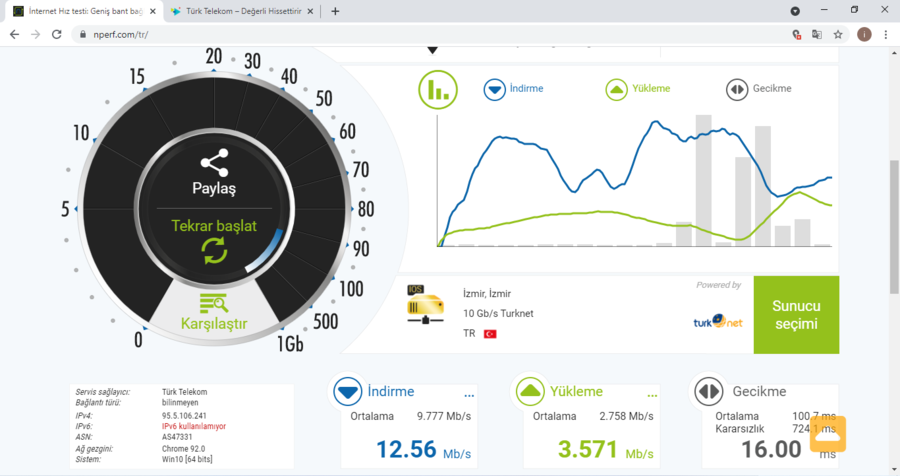
Task: Click the scrollbar down arrow
Action: (895, 470)
